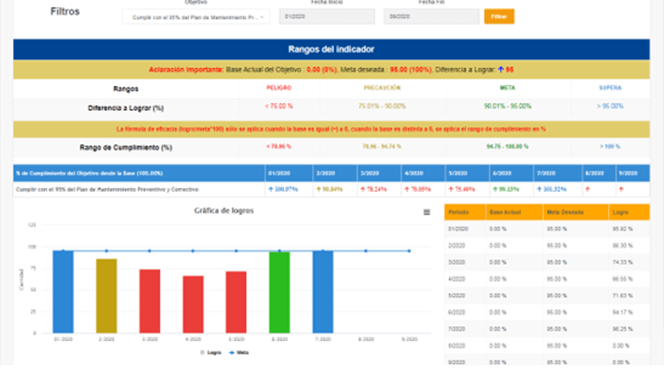This screenshot has width=664, height=375.
Task: Click the Meta line point above 8/2020
Action: (366, 251)
